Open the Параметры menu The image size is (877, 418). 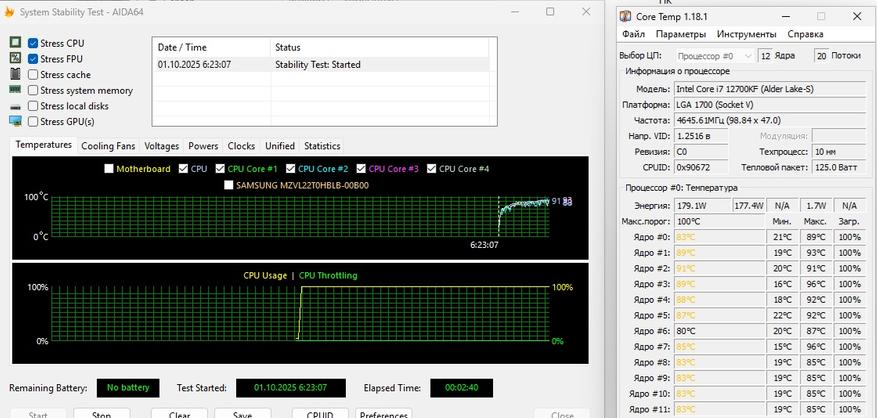[681, 34]
